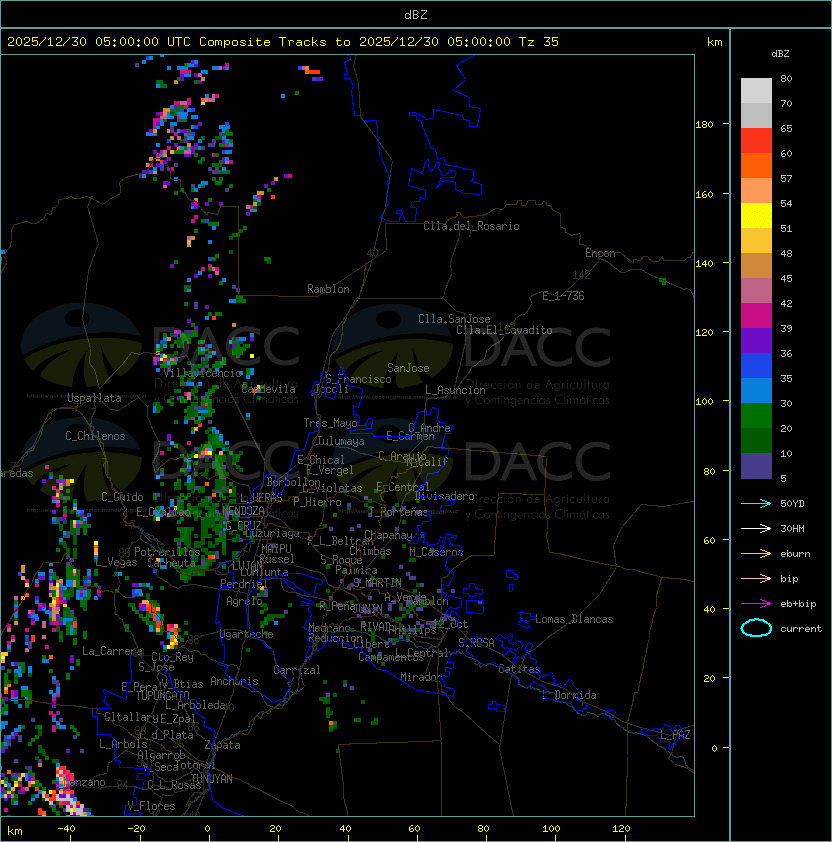Click the 'Encon' place label
This screenshot has width=832, height=842.
coord(600,253)
